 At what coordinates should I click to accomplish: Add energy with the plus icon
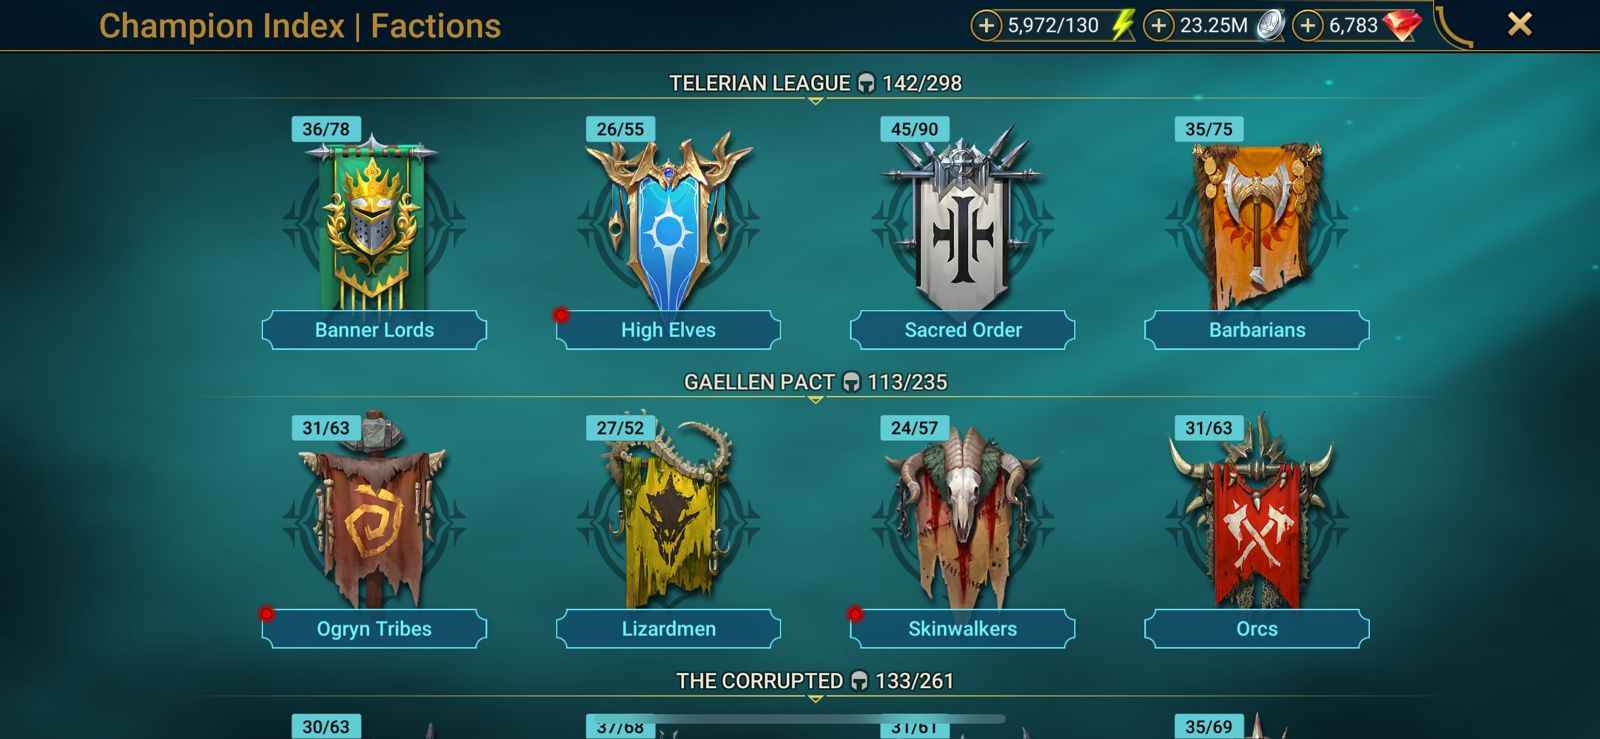pos(986,25)
